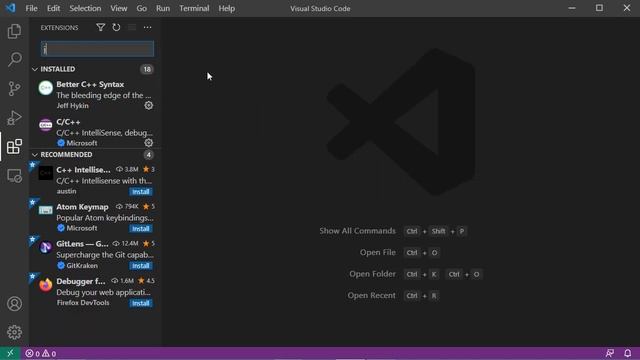Viewport: 640px width, 360px height.
Task: Click the Open Folder shortcut hint
Action: coord(372,274)
